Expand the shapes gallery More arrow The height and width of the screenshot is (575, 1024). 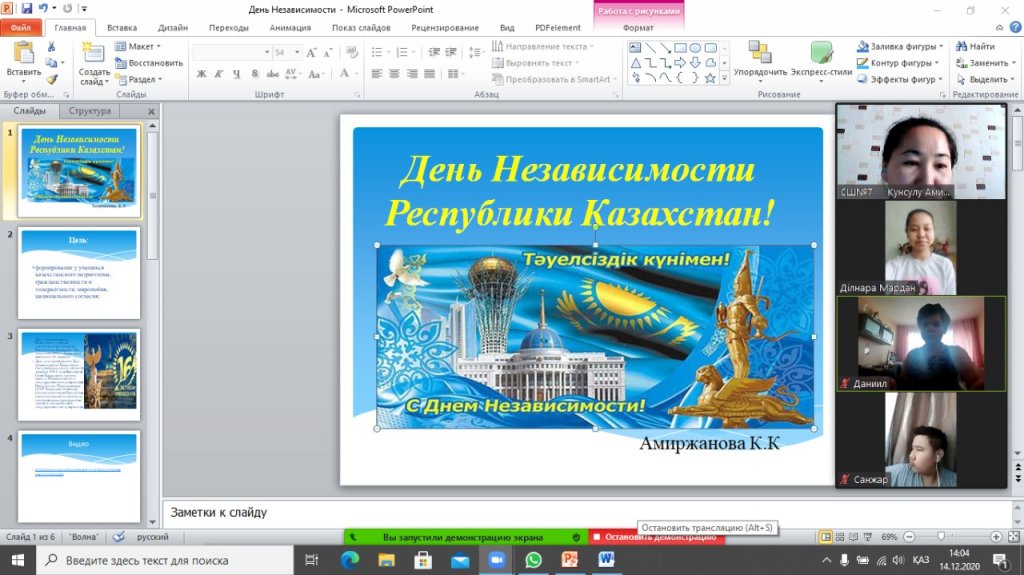(724, 78)
